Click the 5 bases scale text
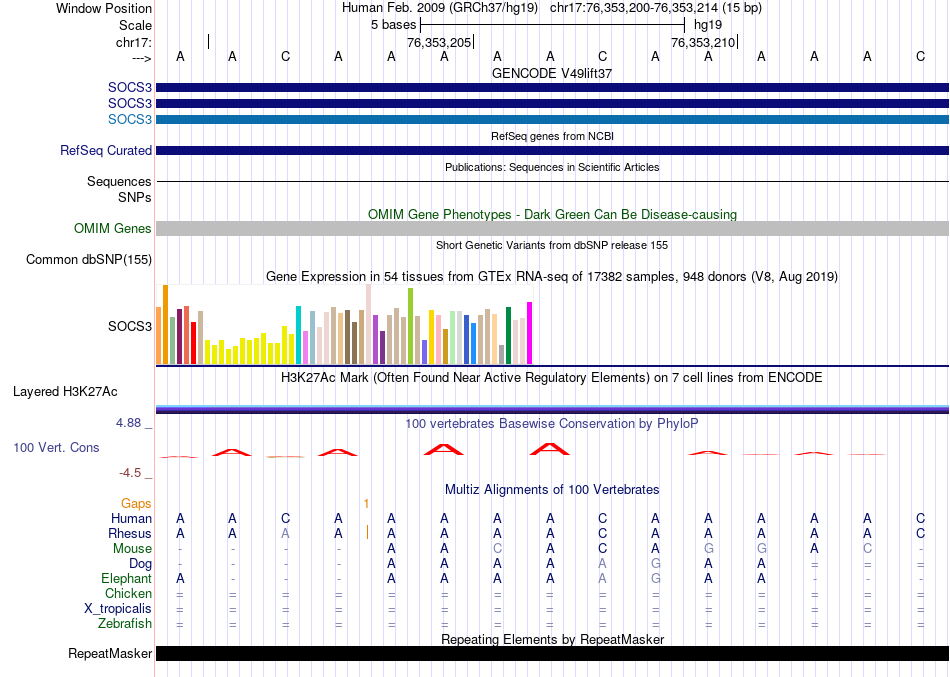Viewport: 950px width, 677px height. click(394, 25)
